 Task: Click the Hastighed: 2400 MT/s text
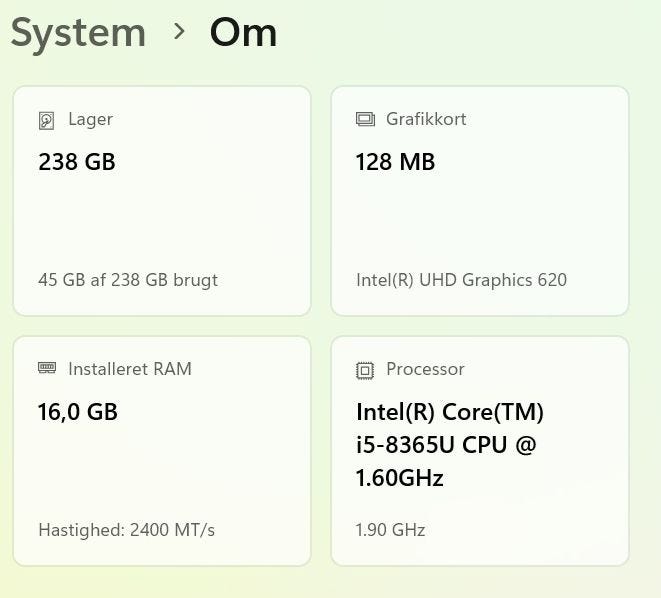click(126, 530)
